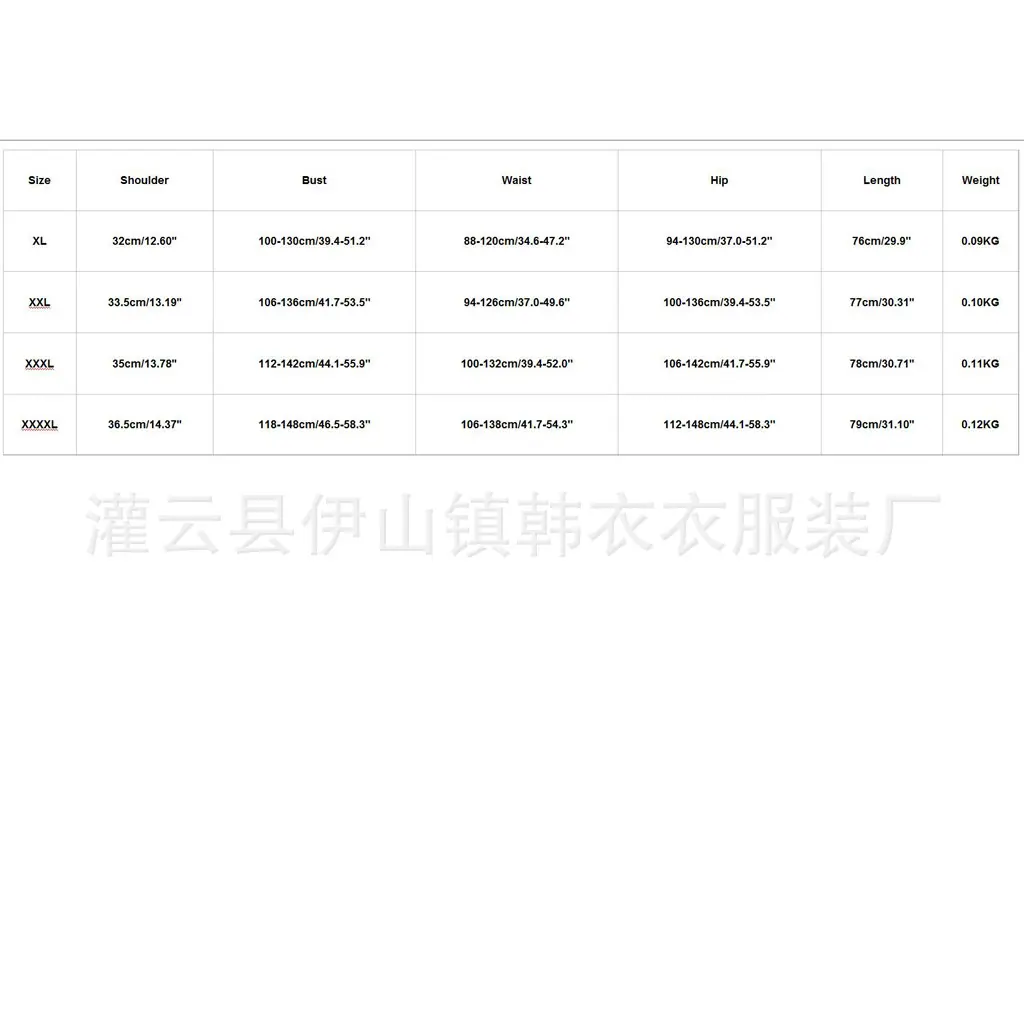Select the Weight header cell
The width and height of the screenshot is (1024, 1024).
tap(980, 180)
